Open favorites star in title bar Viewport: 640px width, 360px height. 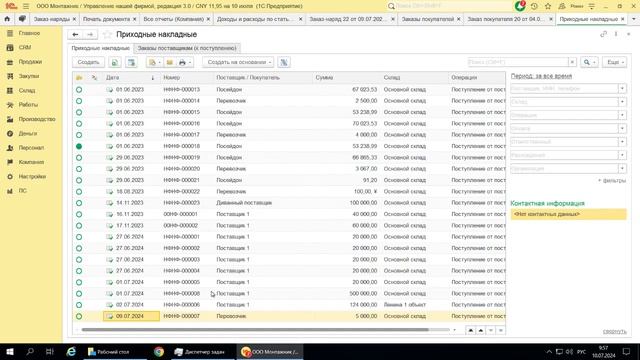548,6
